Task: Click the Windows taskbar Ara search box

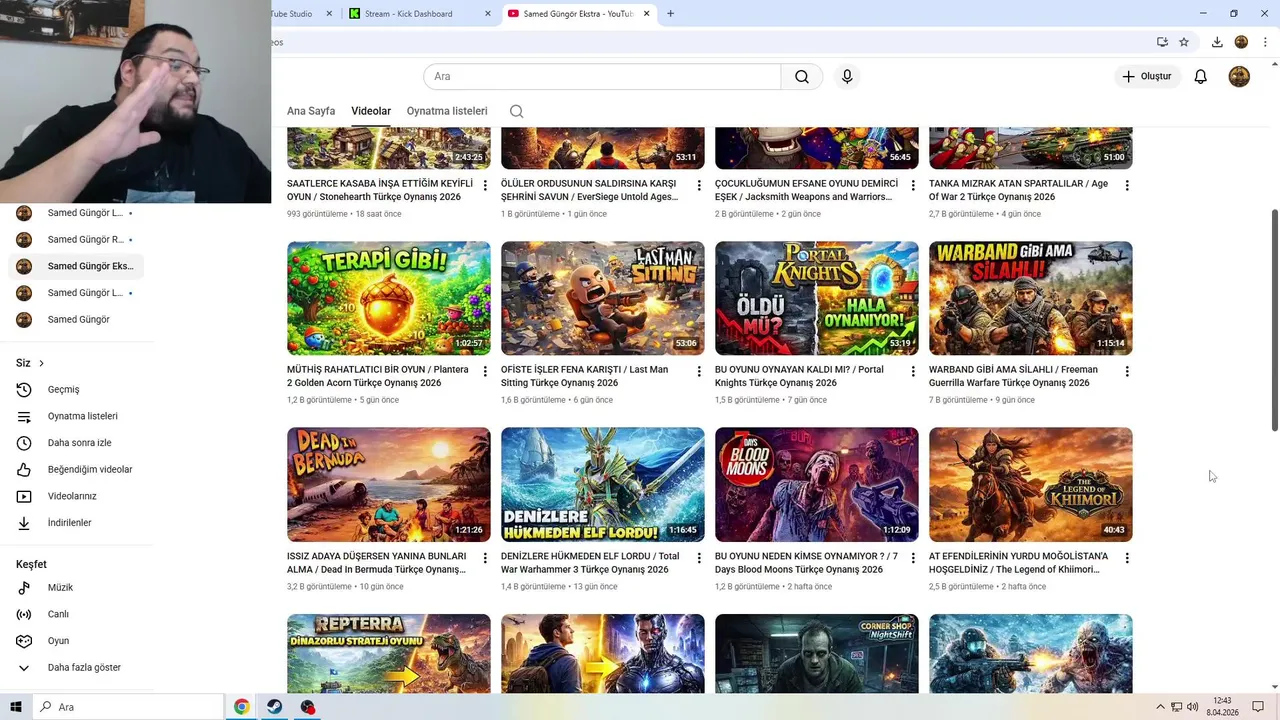Action: tap(128, 707)
